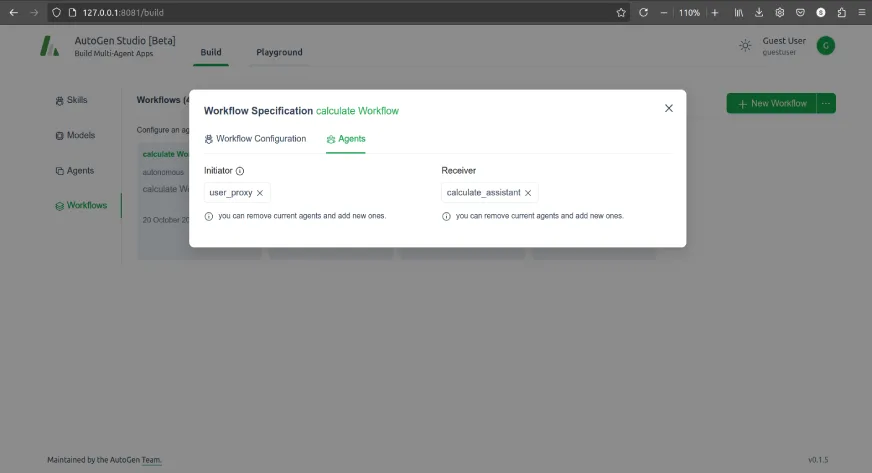Screen dimensions: 872x473
Task: Click the shield tracking protection icon
Action: click(56, 12)
